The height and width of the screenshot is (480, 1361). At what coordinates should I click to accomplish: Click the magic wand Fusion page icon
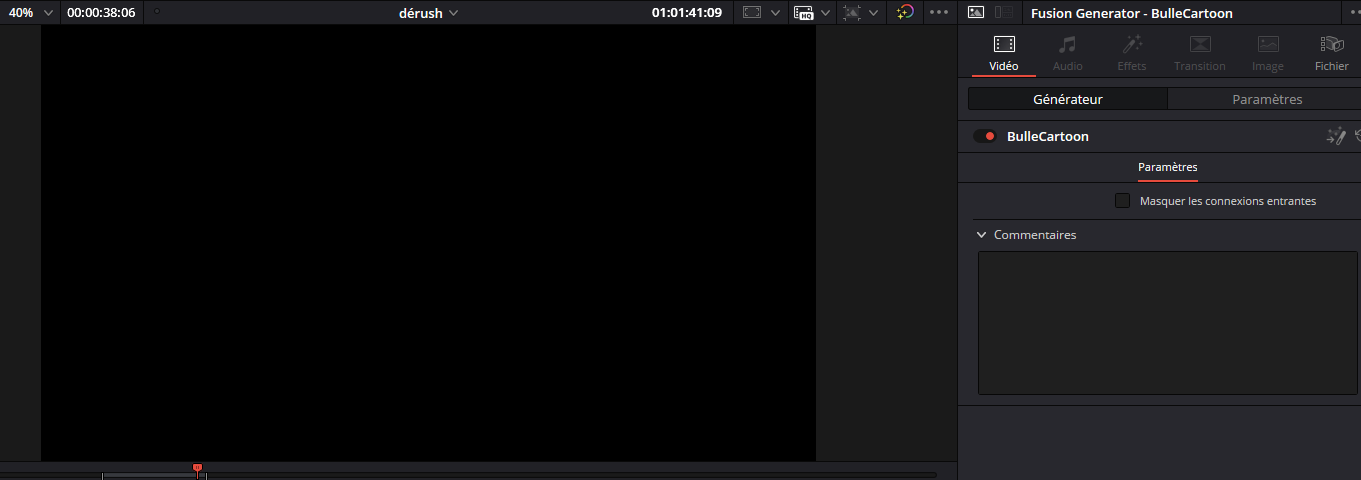pyautogui.click(x=1335, y=136)
